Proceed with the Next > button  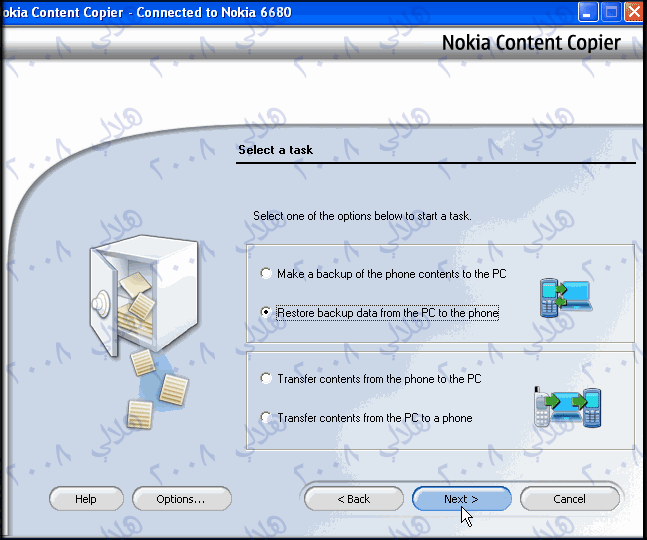pos(462,499)
